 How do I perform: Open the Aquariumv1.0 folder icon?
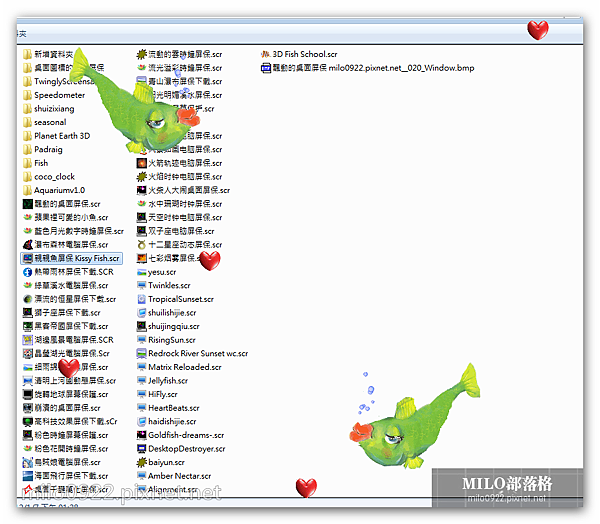[27, 190]
